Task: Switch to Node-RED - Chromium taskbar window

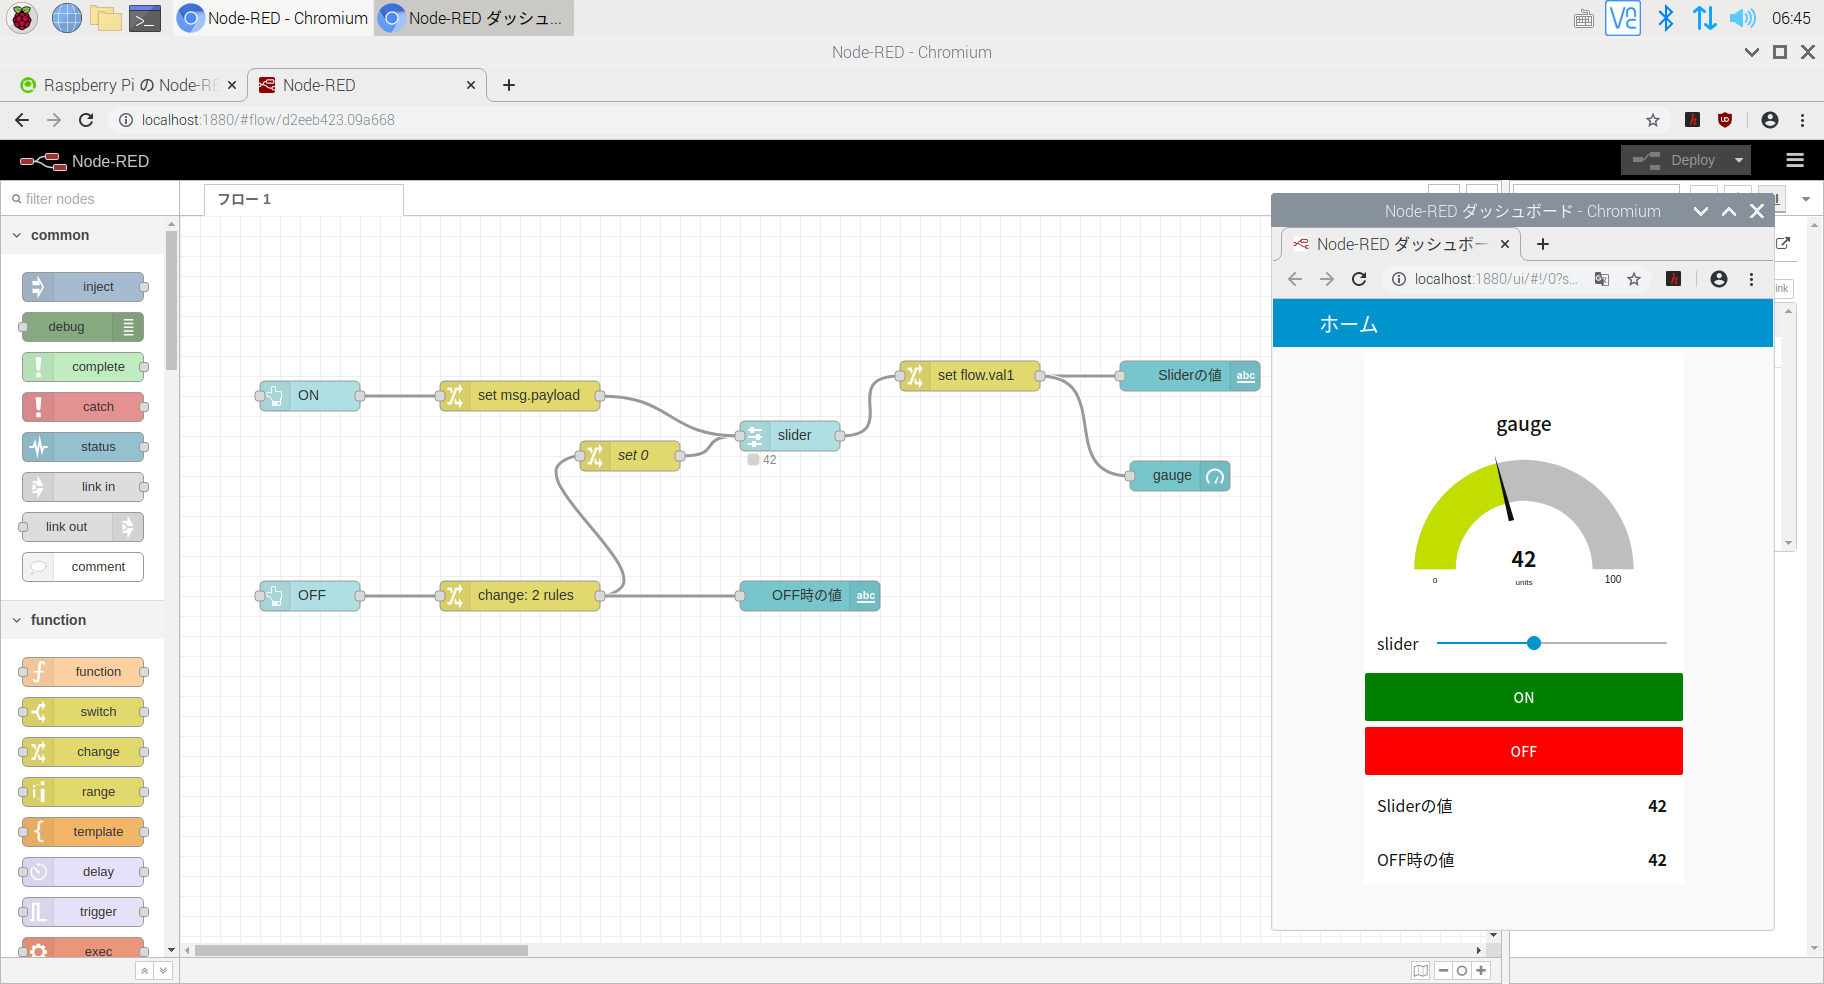Action: [273, 18]
